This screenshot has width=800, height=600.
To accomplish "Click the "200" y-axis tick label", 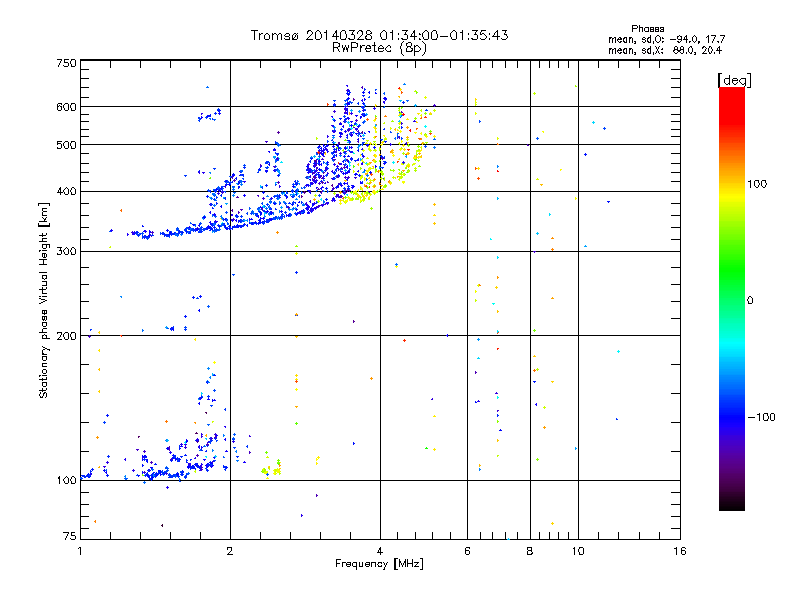I will pos(67,336).
